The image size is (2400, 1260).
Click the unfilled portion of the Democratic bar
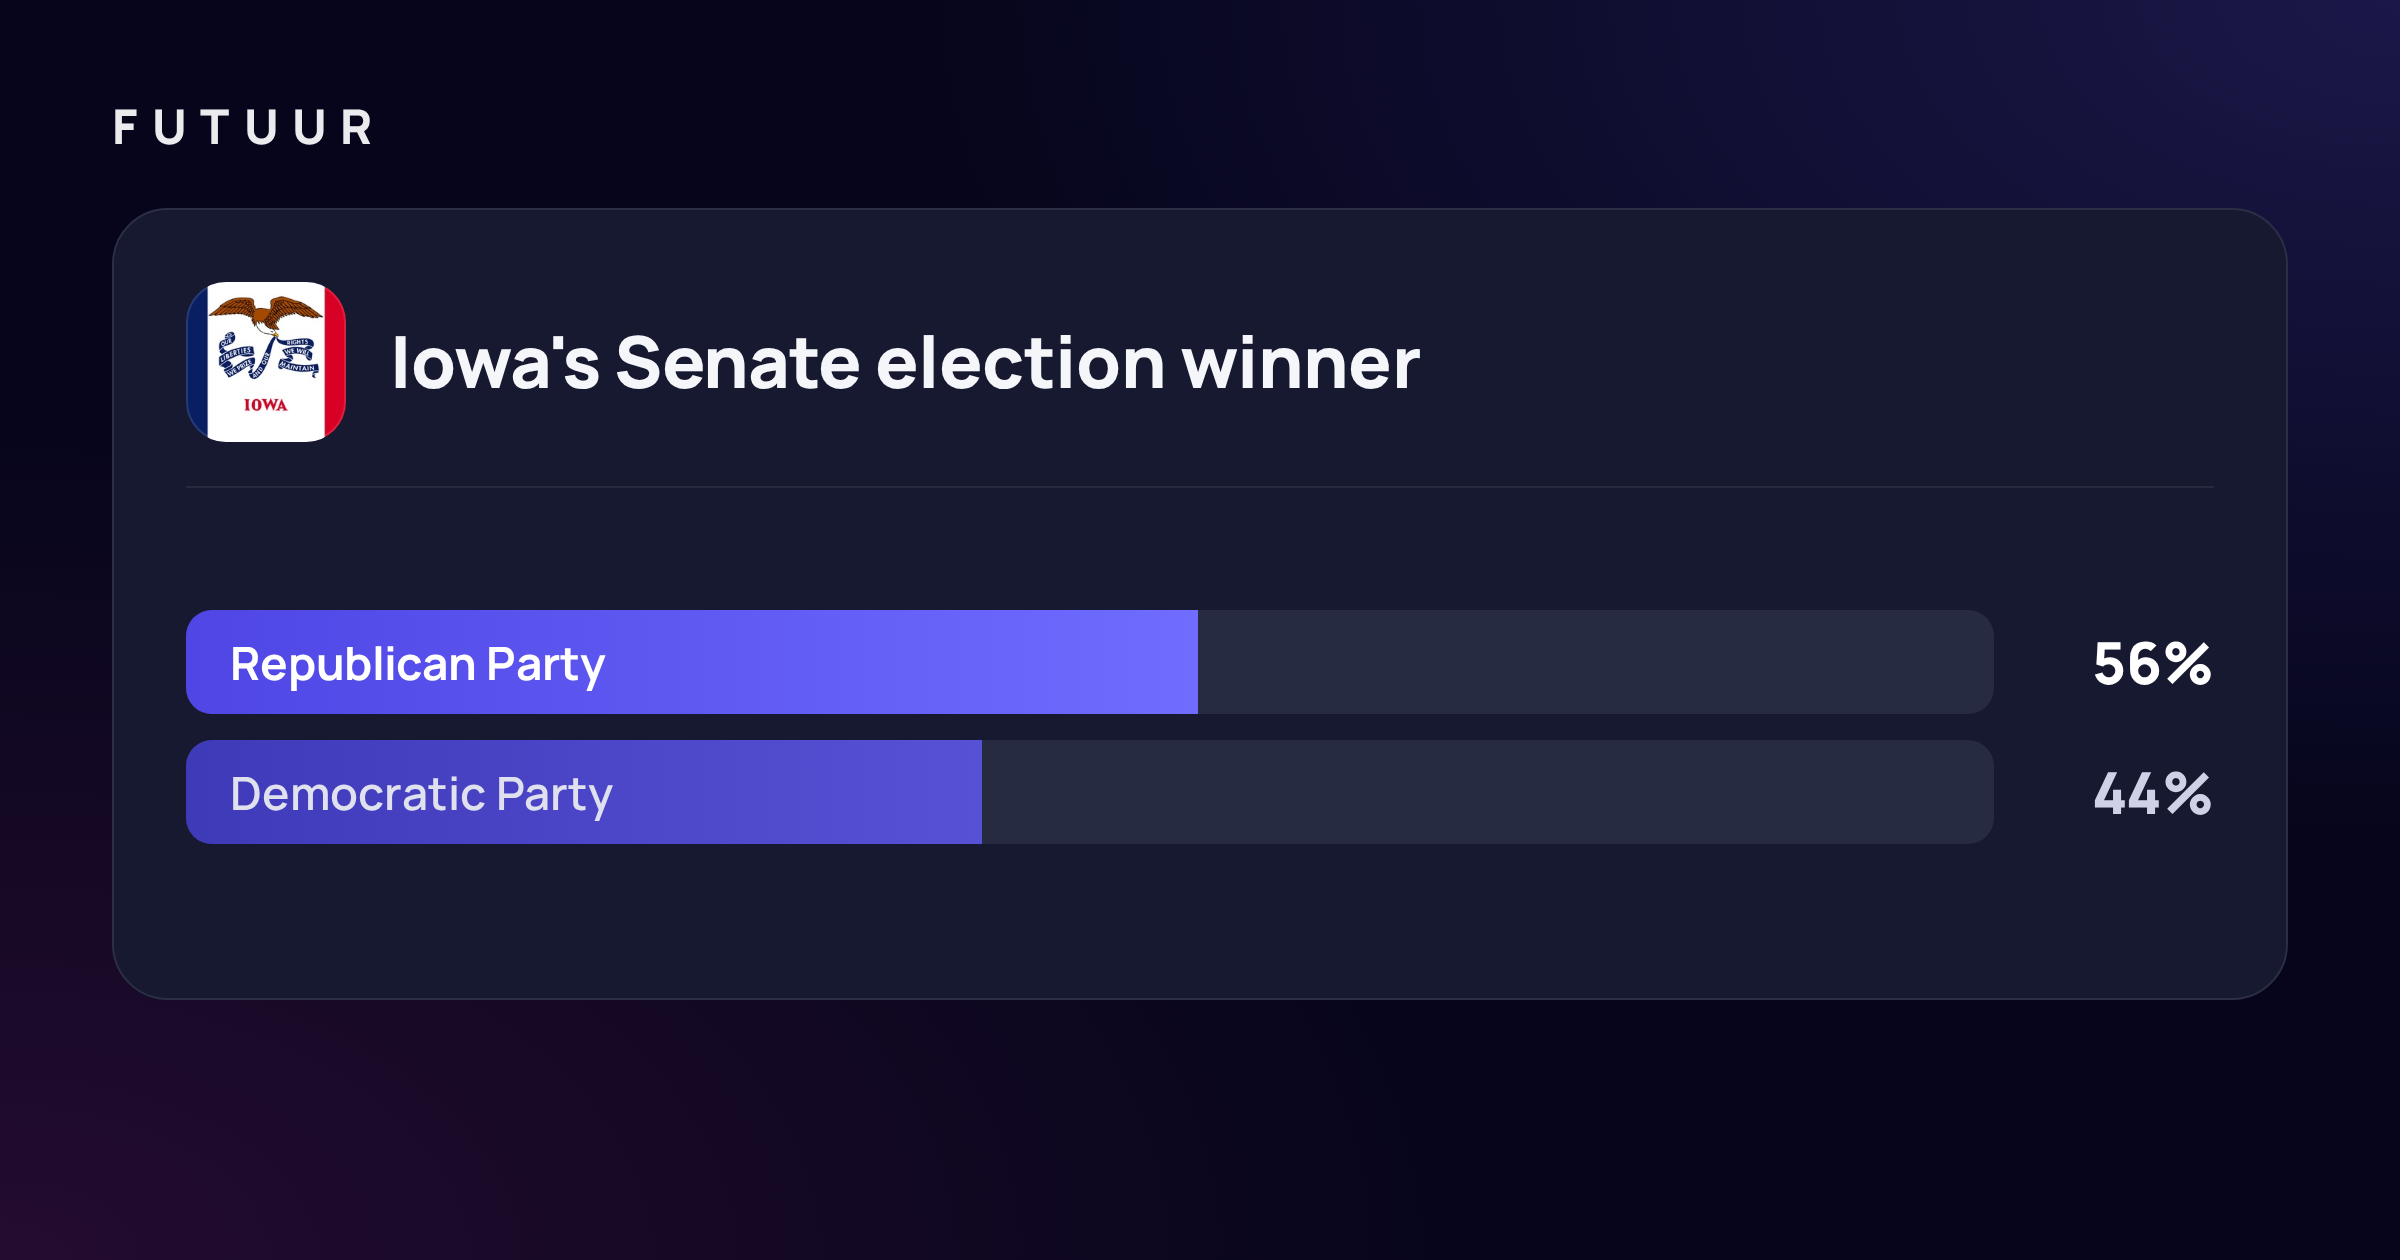pyautogui.click(x=1488, y=792)
